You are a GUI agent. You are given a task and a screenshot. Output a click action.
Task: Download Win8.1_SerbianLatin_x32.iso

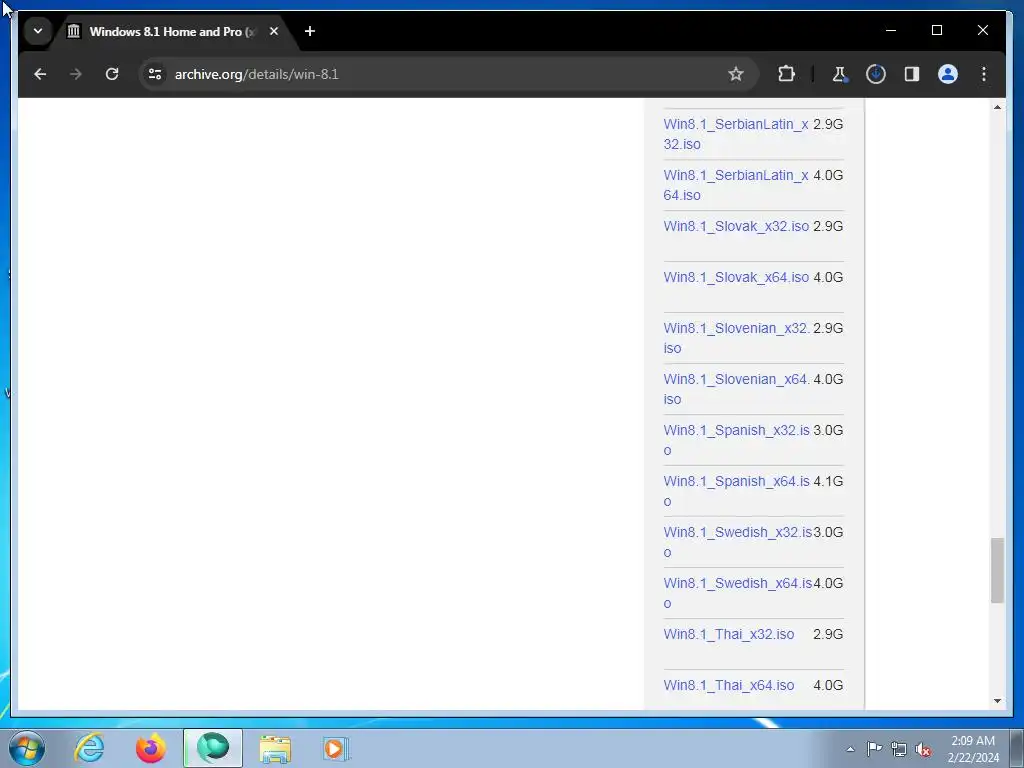click(735, 134)
